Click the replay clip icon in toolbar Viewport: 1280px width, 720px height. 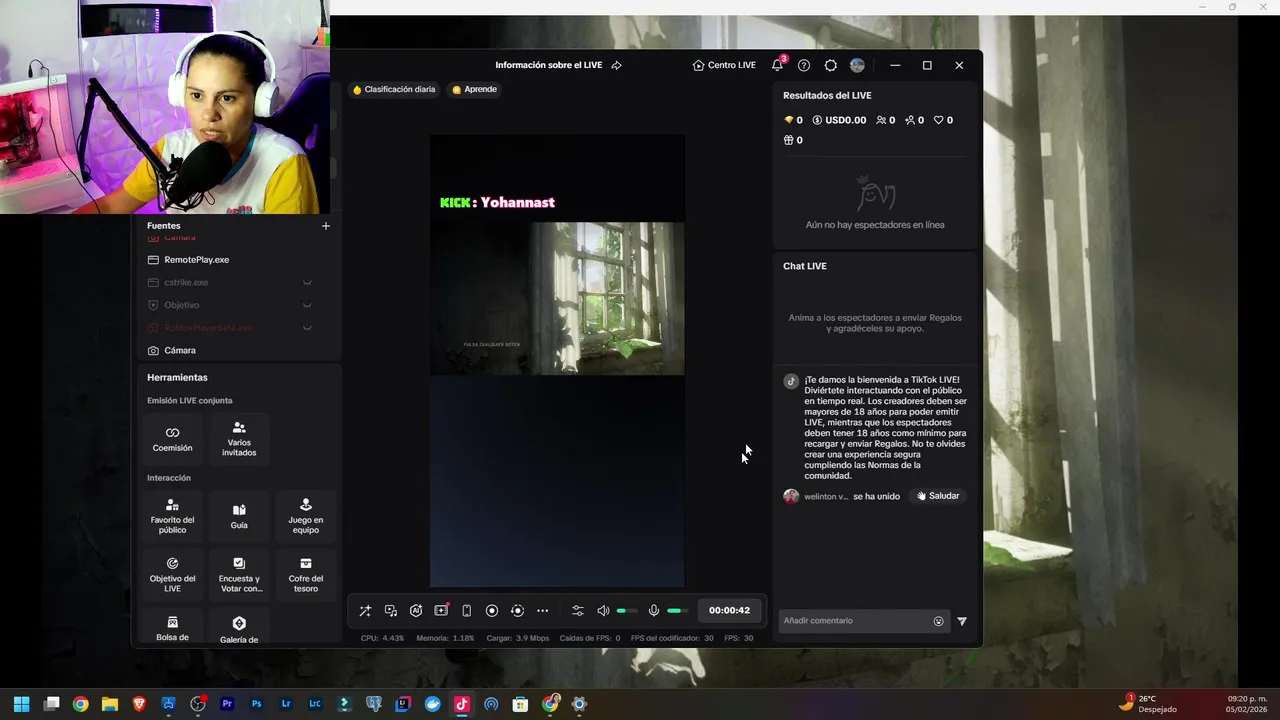coord(517,611)
